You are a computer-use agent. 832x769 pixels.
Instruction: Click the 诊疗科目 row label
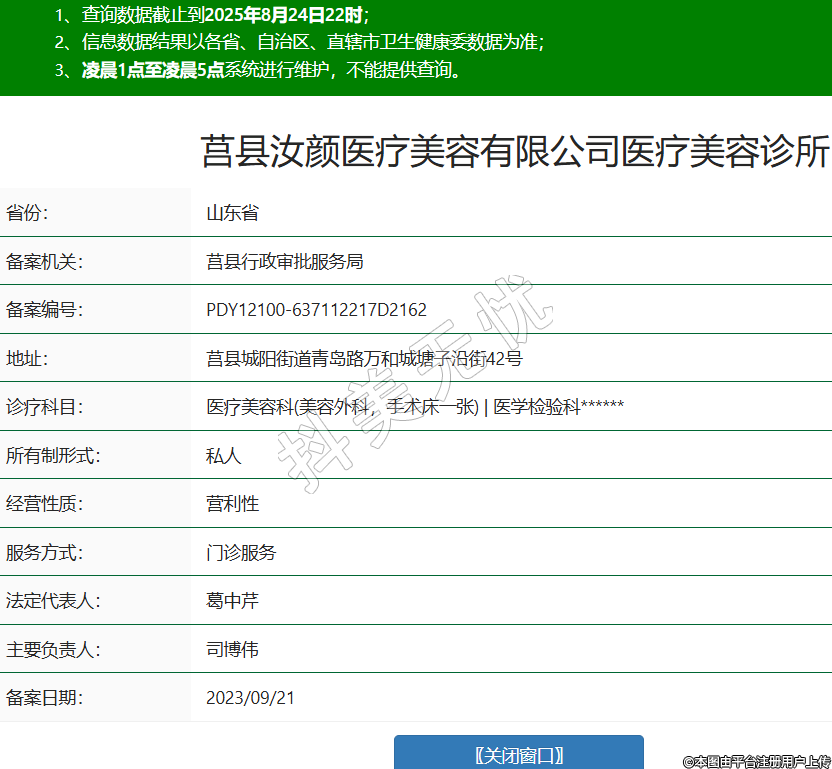[44, 407]
